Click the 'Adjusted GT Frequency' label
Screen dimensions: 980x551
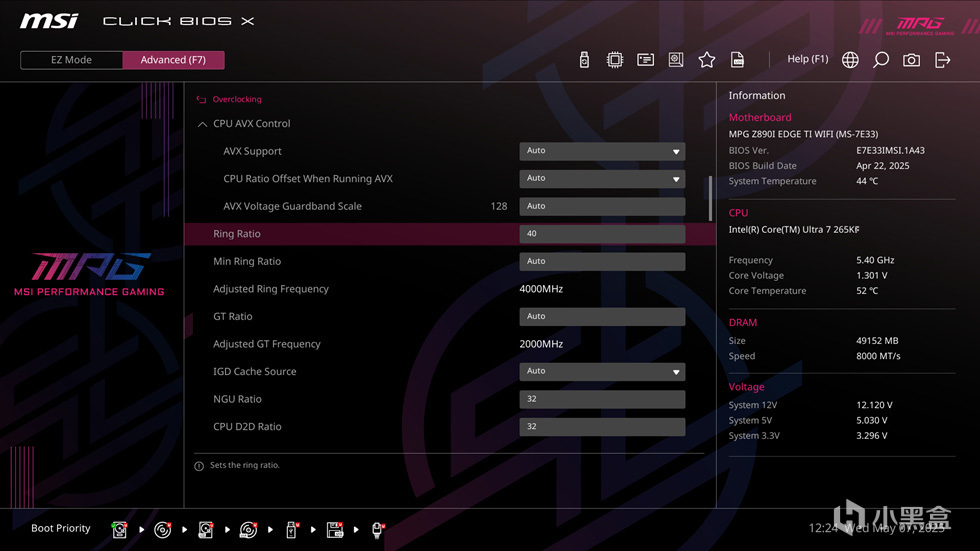266,344
